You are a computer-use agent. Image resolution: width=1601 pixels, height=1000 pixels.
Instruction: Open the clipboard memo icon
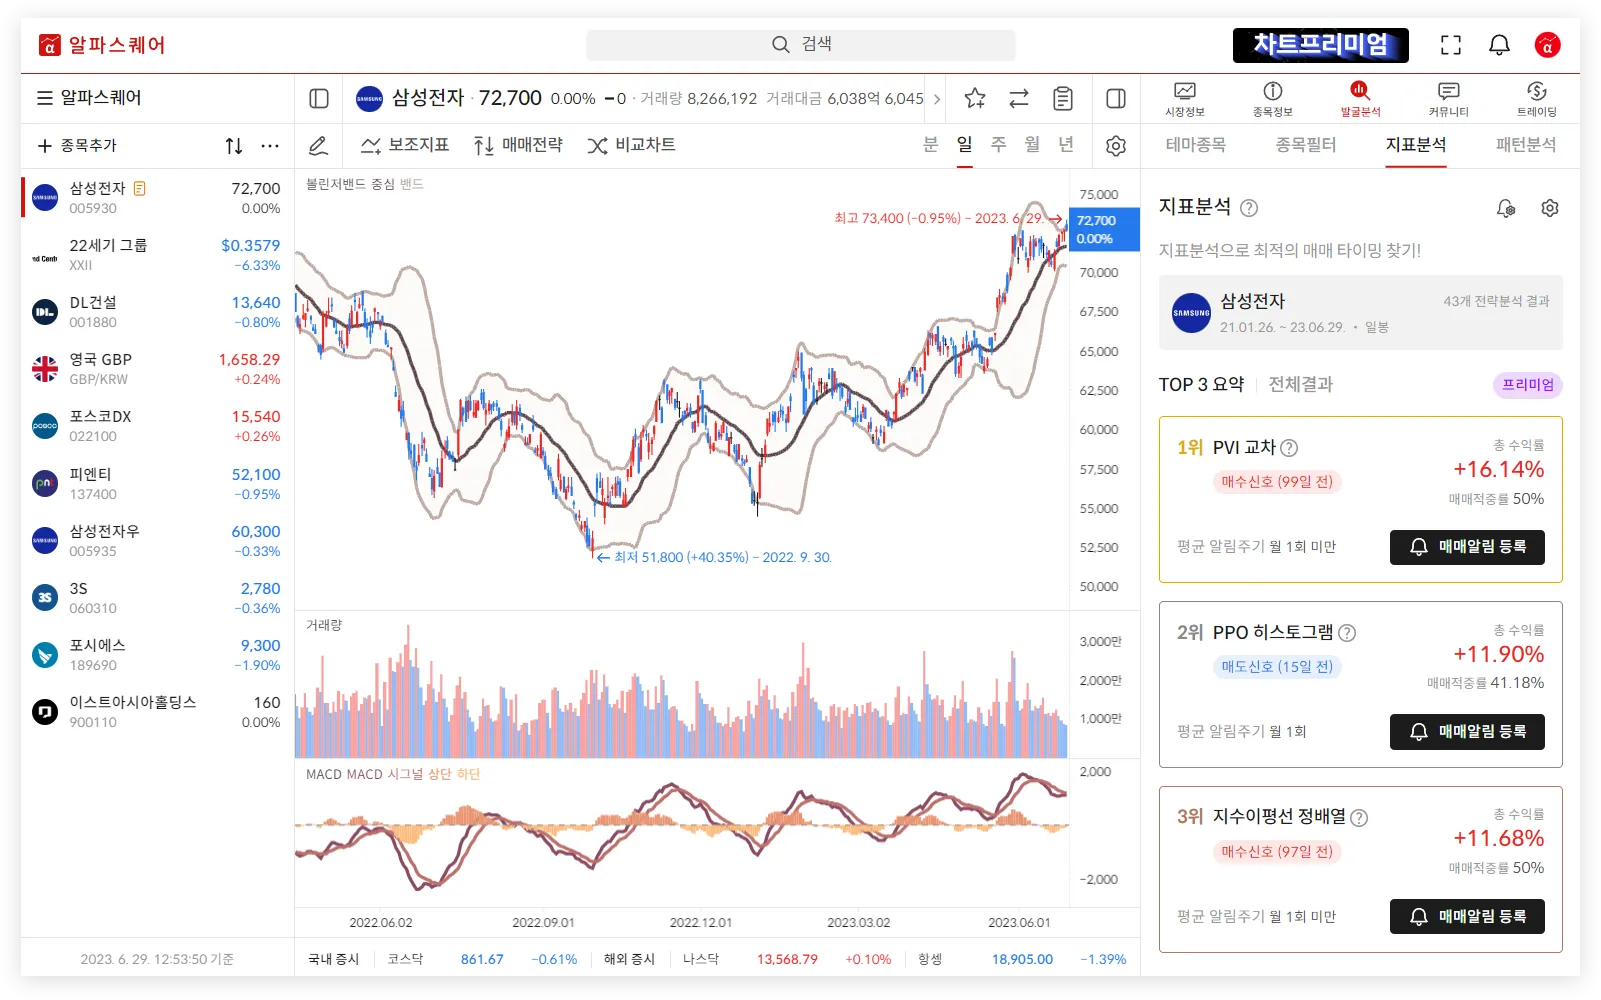point(1063,98)
